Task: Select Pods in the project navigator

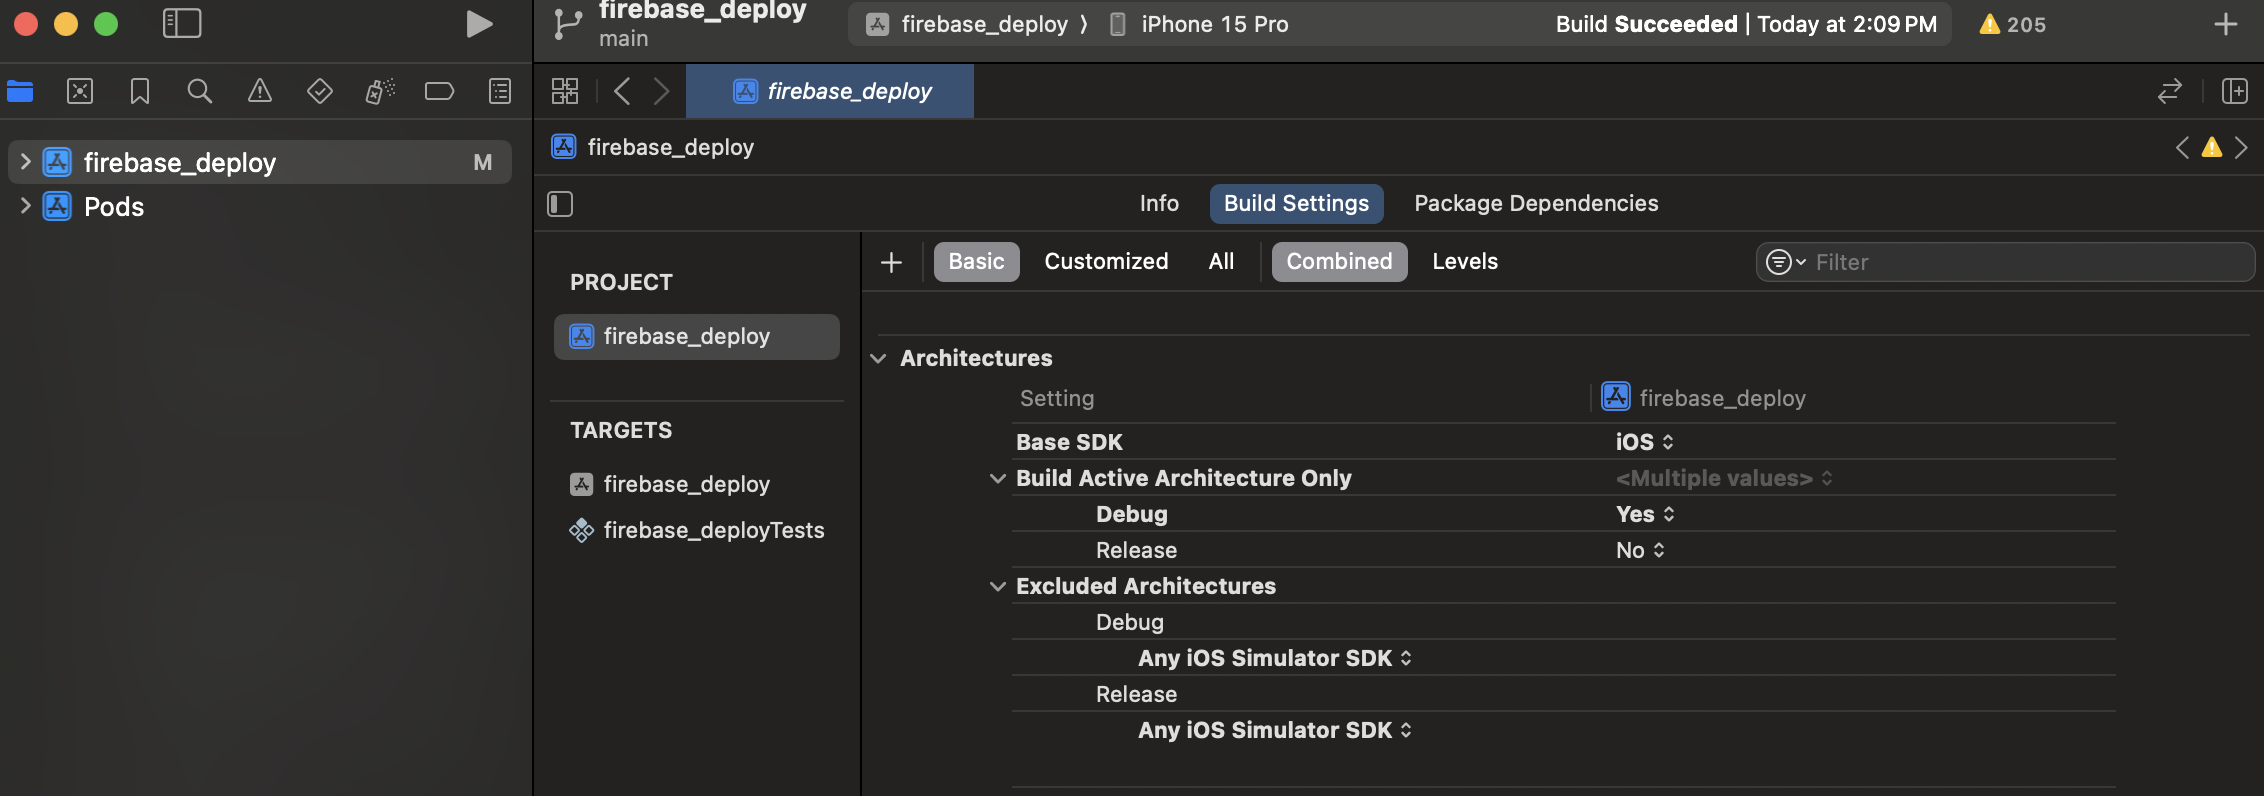Action: (x=114, y=207)
